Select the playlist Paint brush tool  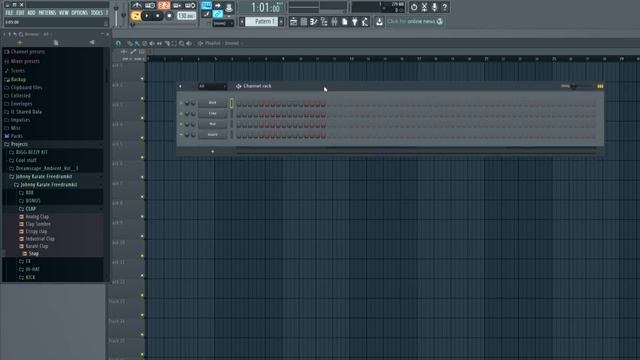click(138, 43)
